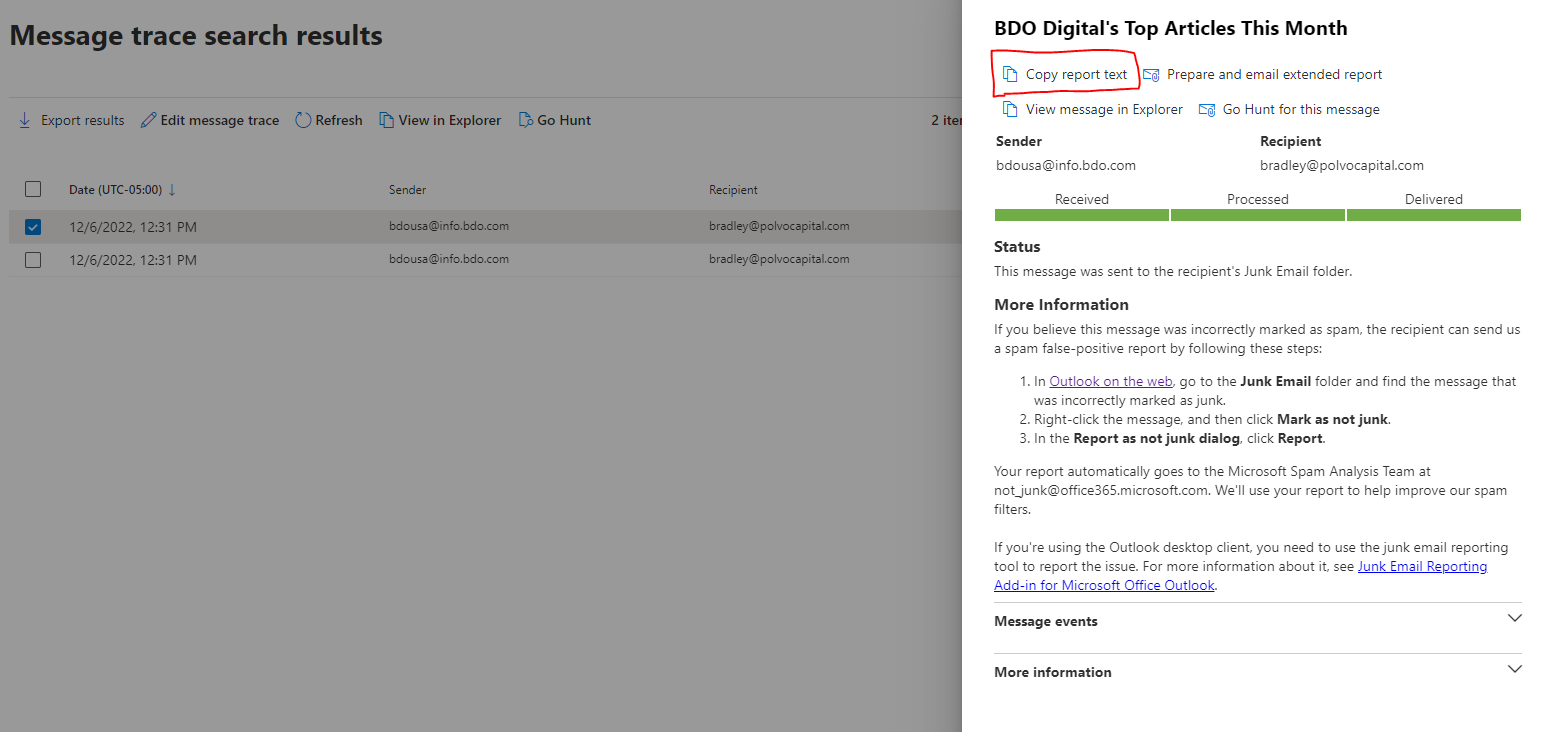
Task: Open Junk Email Reporting Add-in link
Action: (1241, 576)
